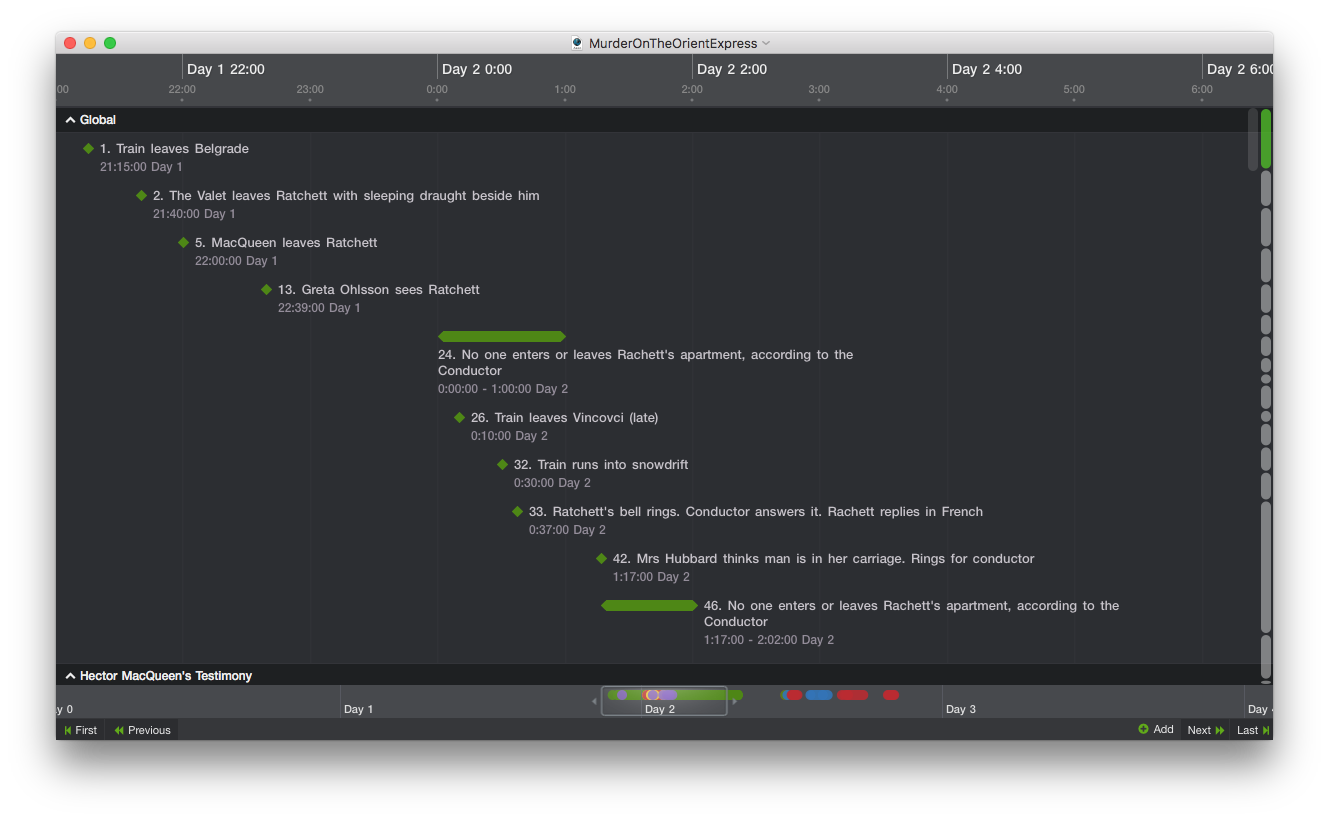Viewport: 1329px width, 820px height.
Task: Click the 5:00 tick on the ruler
Action: (1074, 90)
